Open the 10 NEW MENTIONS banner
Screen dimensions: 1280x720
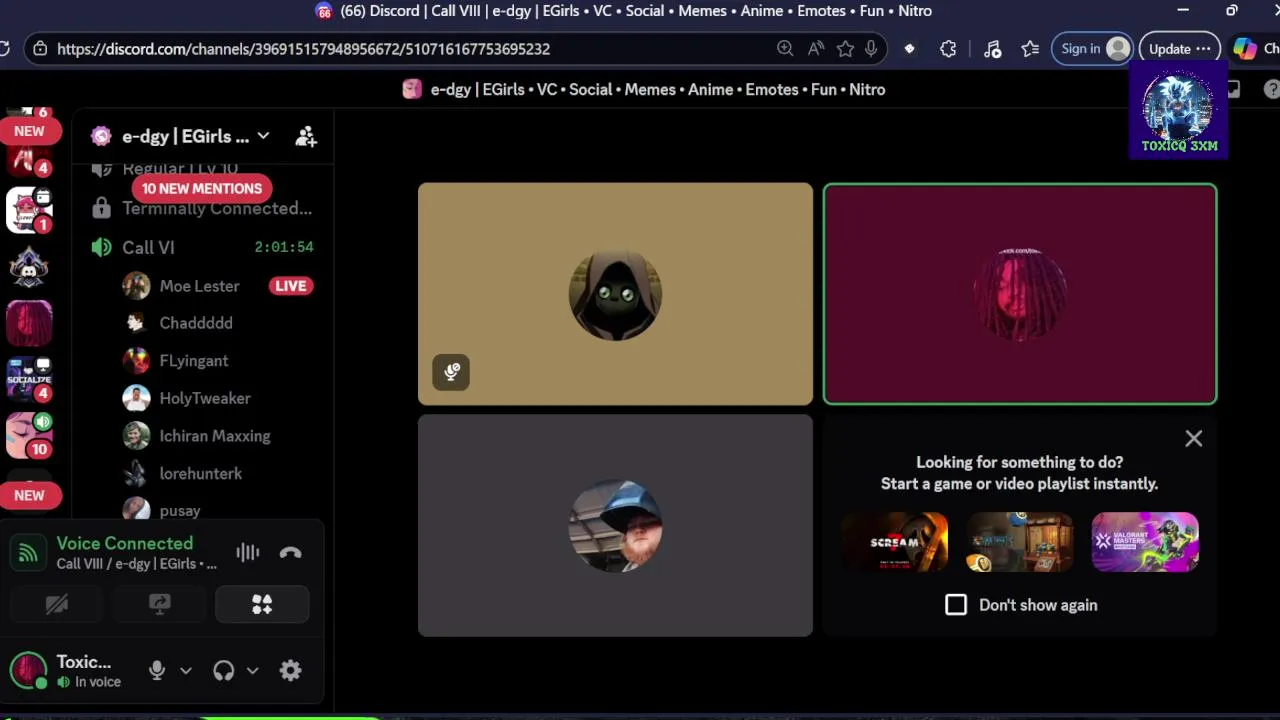(202, 188)
